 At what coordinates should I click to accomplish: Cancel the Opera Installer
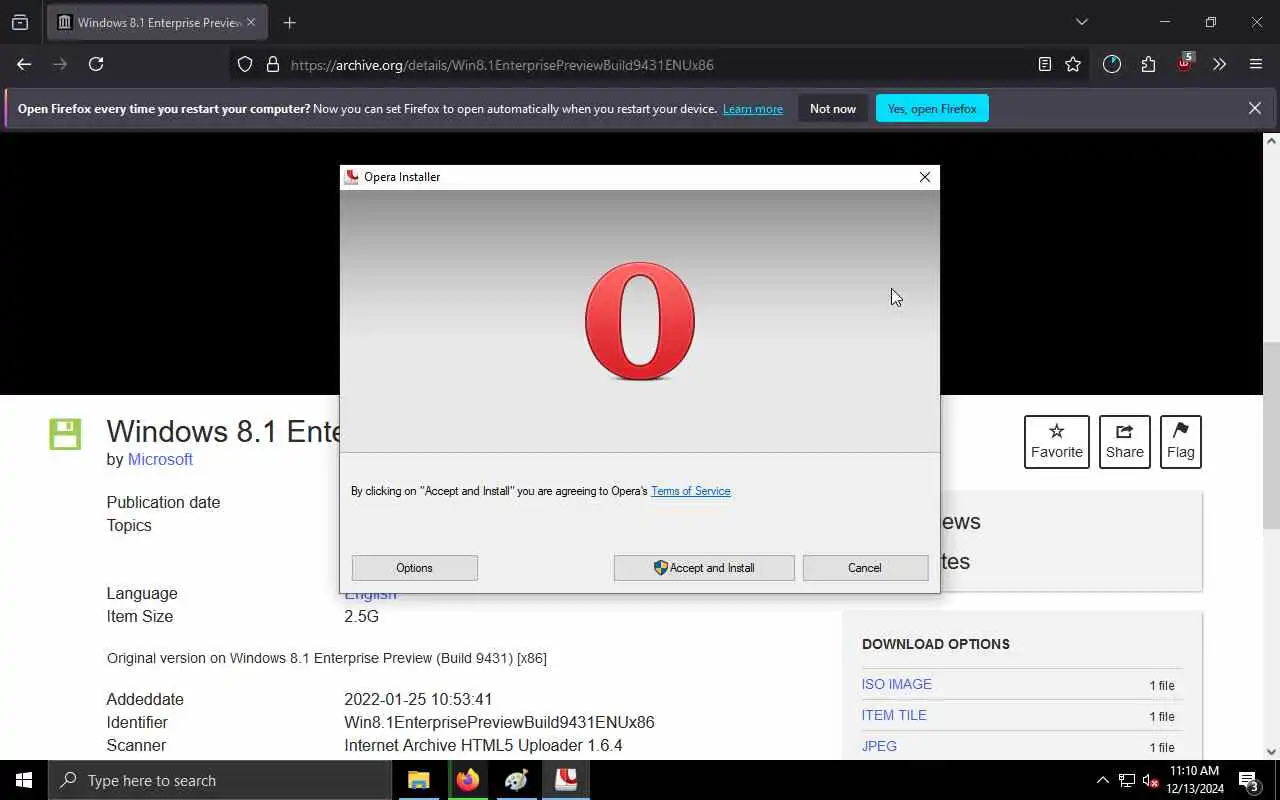(865, 568)
